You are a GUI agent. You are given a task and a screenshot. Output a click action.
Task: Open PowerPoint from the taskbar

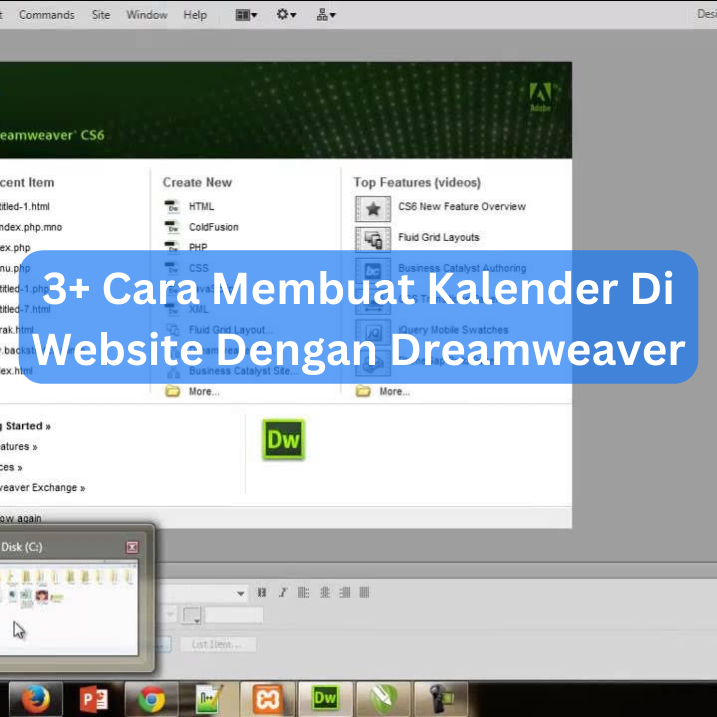point(94,699)
